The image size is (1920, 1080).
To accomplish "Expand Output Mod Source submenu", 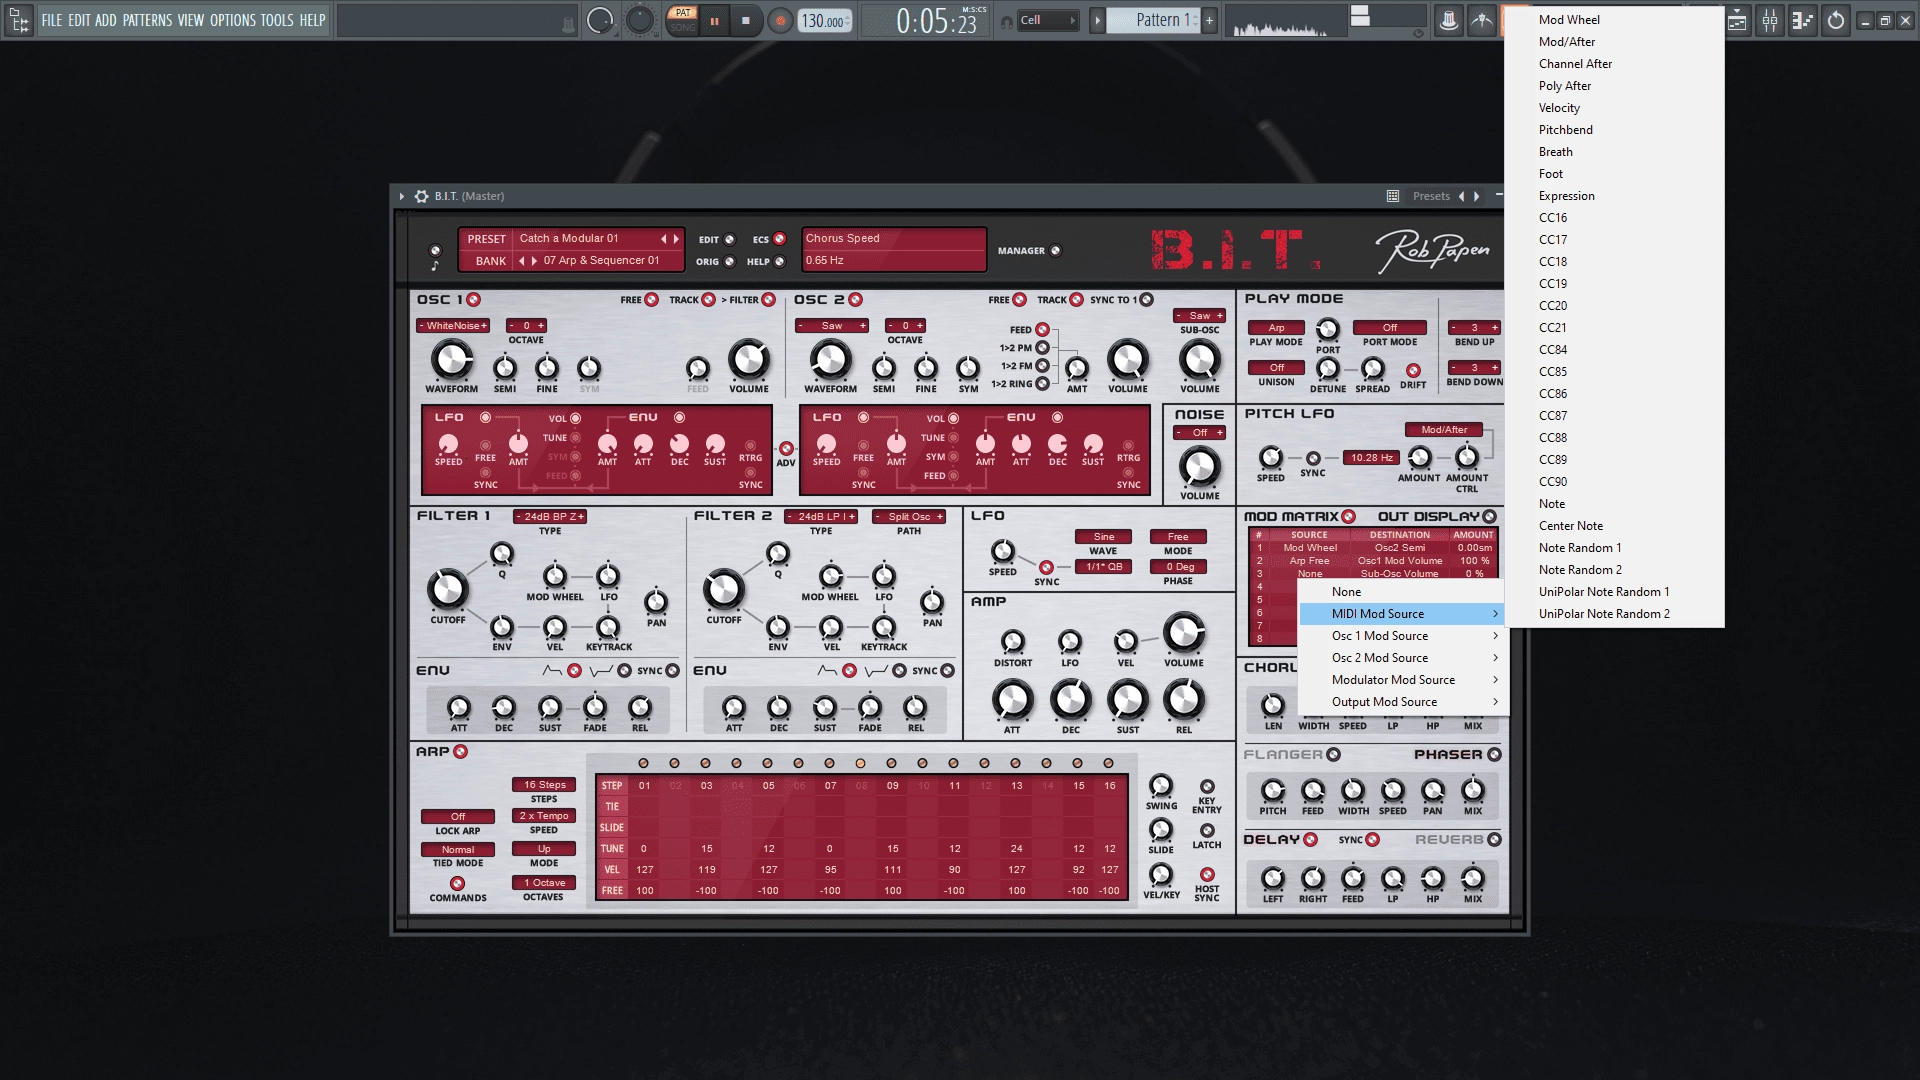I will coord(1404,702).
